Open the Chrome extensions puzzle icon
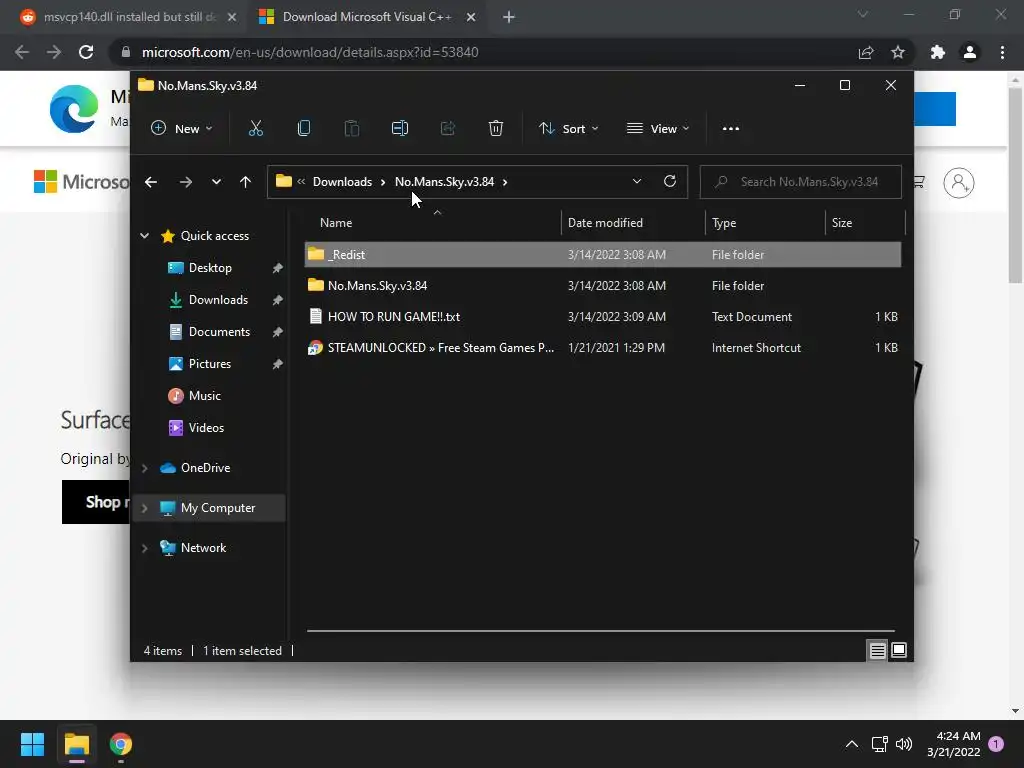This screenshot has width=1024, height=768. [938, 52]
